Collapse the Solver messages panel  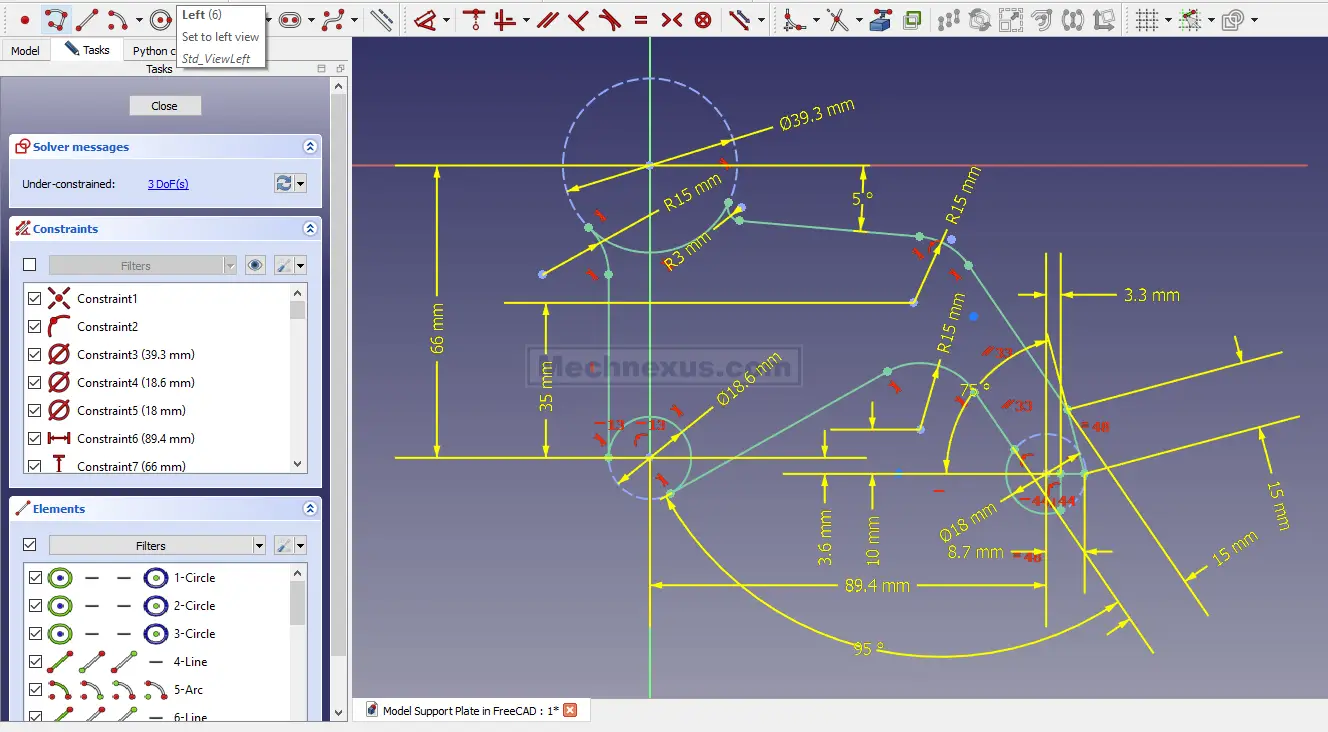coord(310,147)
